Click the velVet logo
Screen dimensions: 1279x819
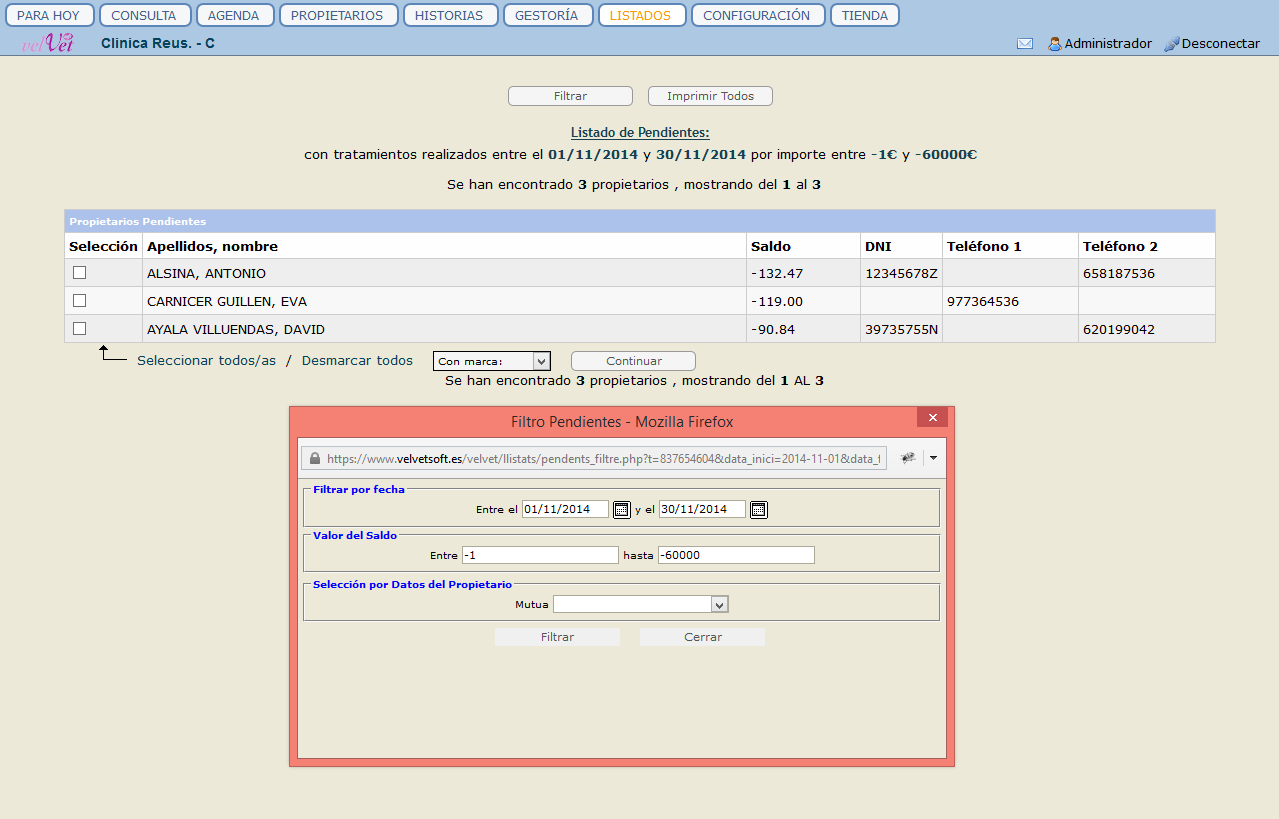pos(48,43)
